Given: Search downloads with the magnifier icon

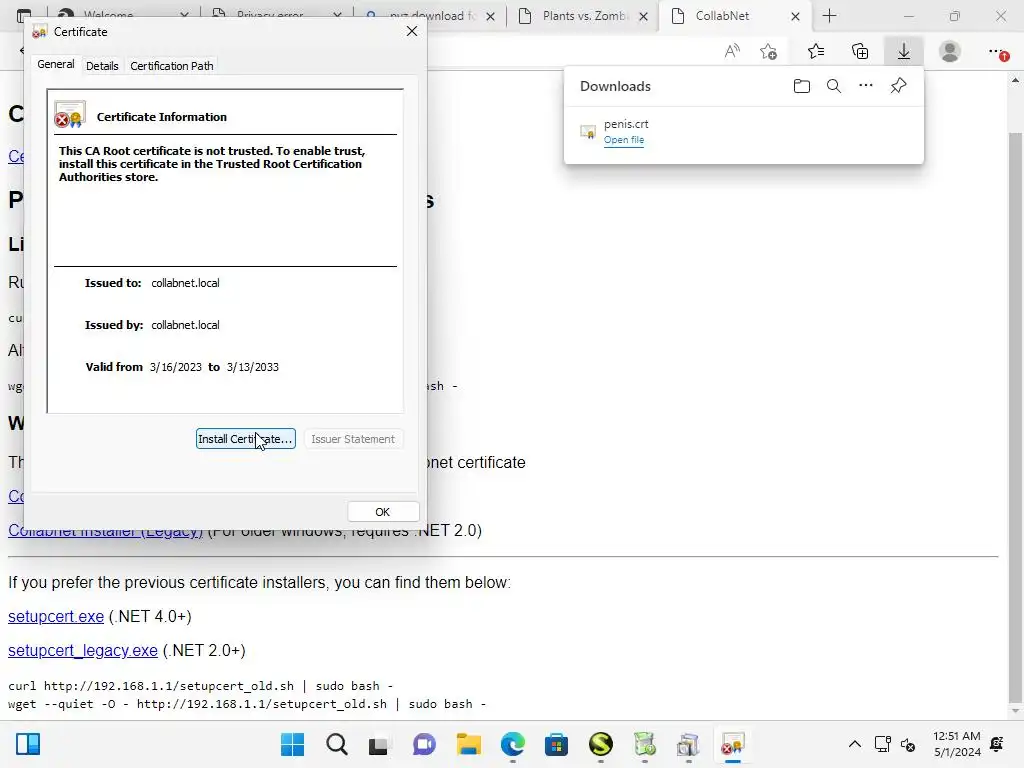Looking at the screenshot, I should tap(833, 86).
